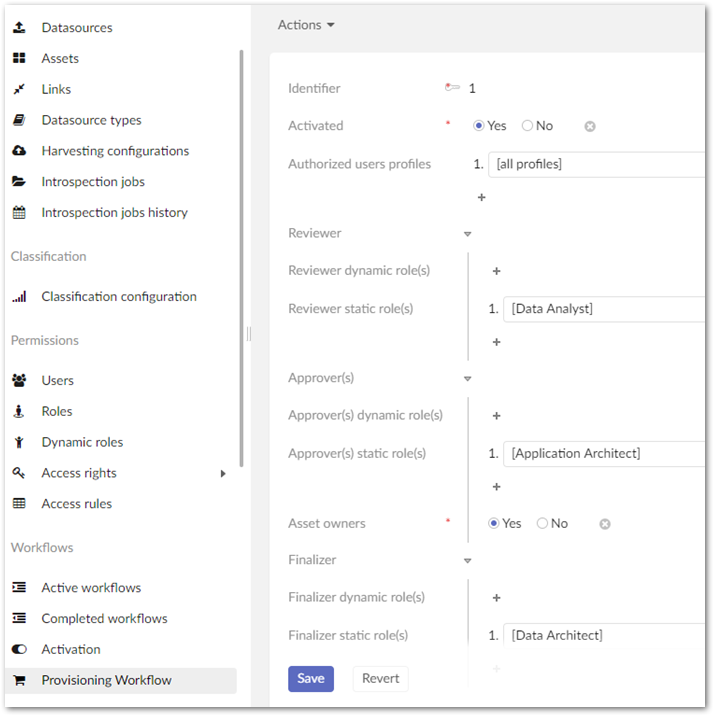Open Dynamic roles in sidebar
The height and width of the screenshot is (716, 714).
82,442
